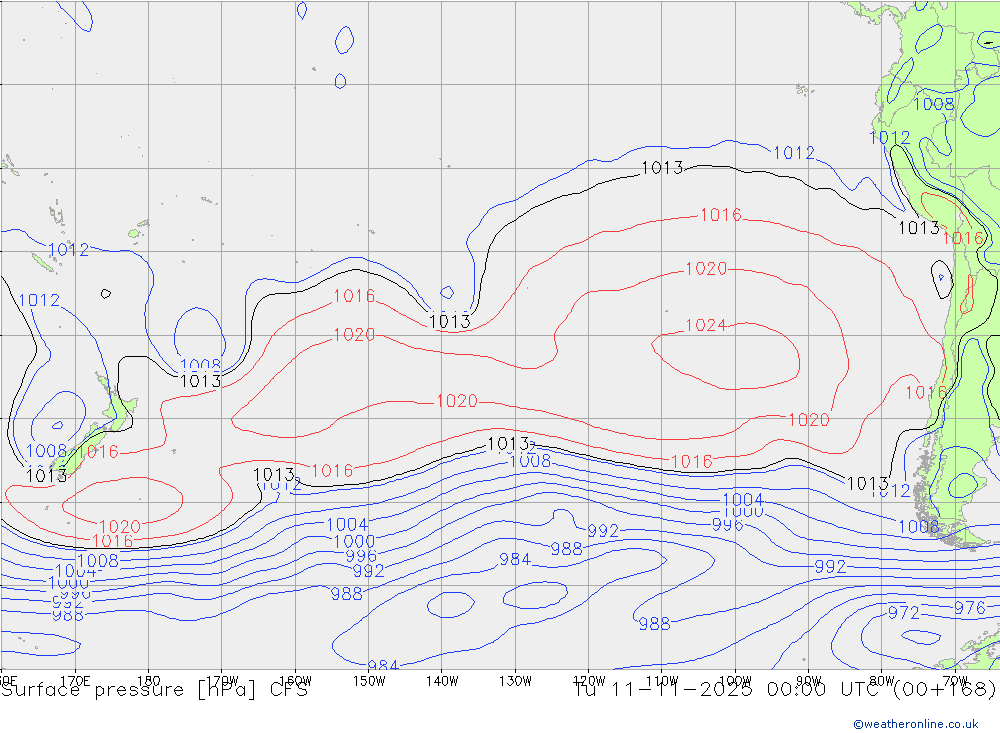This screenshot has height=733, width=1000.
Task: Click the 'Surface pressure [hPa] CFS' caption
Action: [154, 690]
